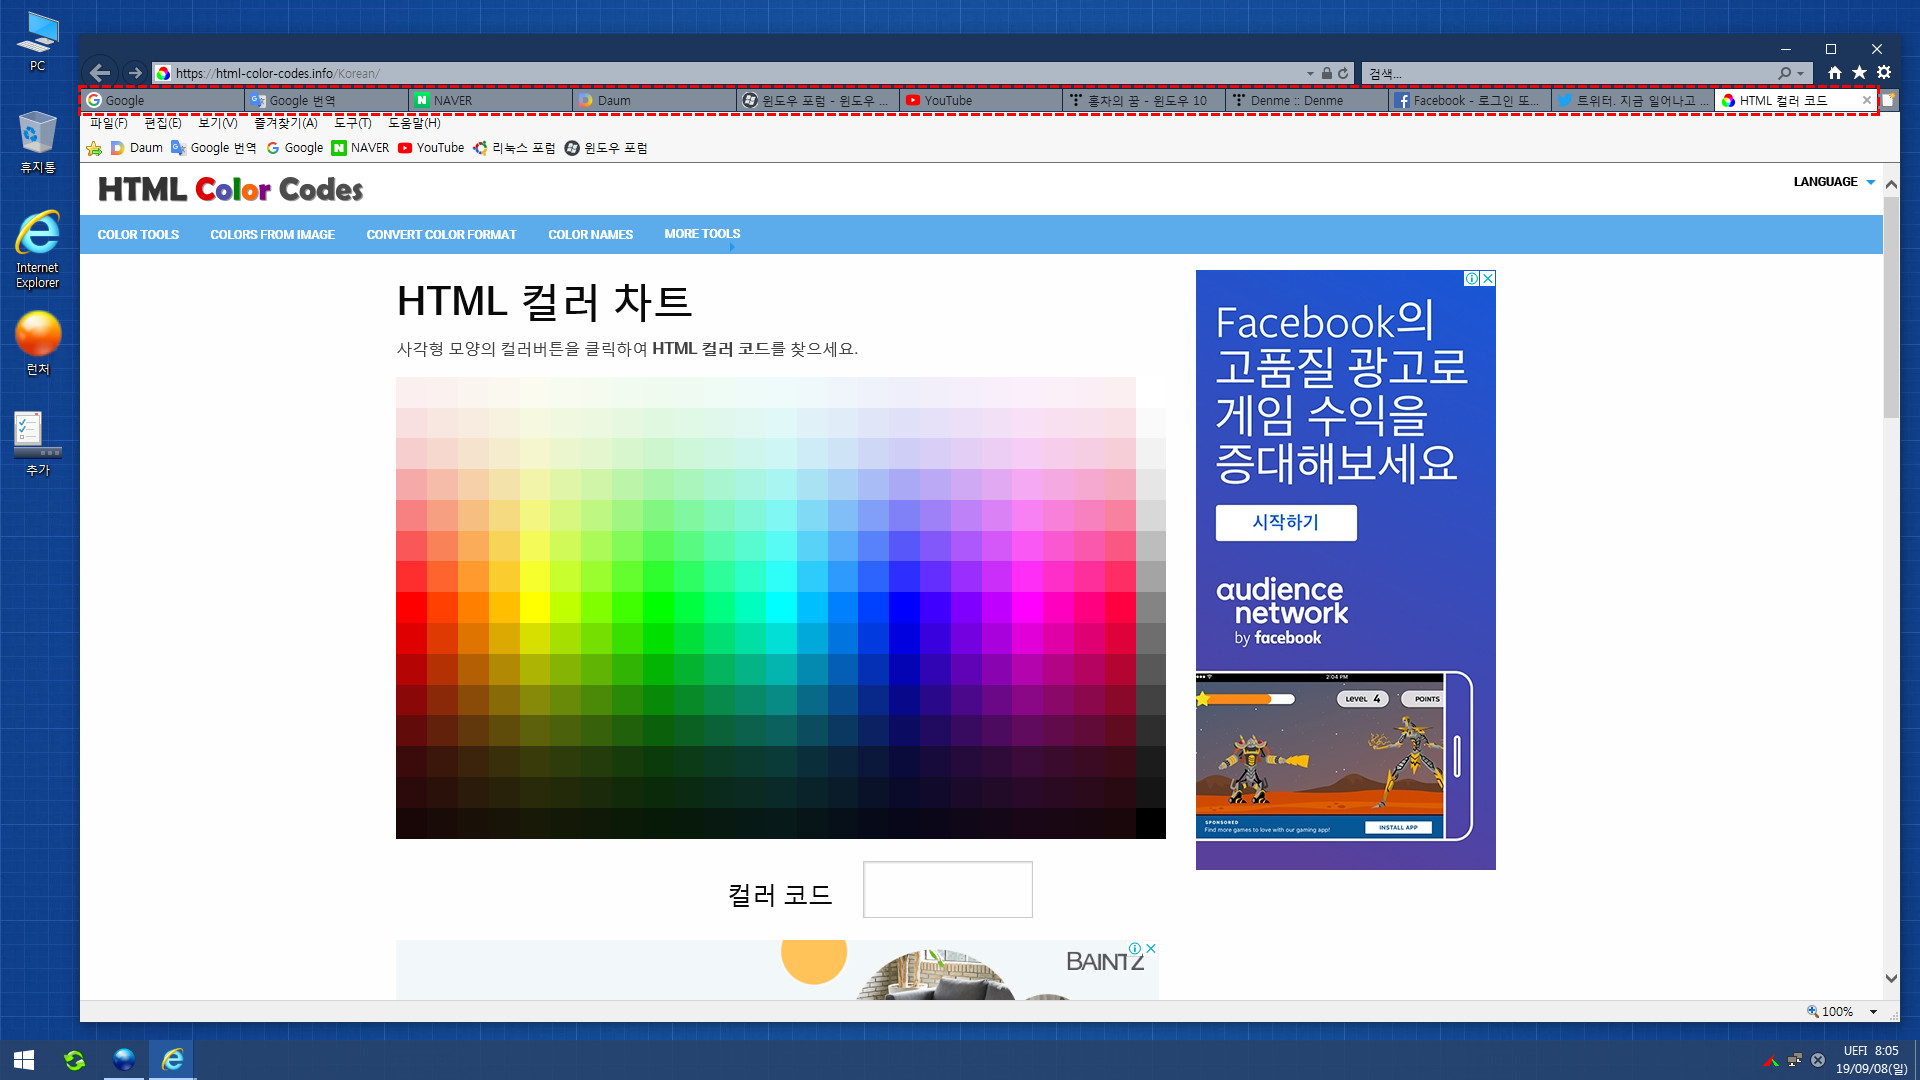Open the YouTube bookmark in favorites bar

point(431,148)
